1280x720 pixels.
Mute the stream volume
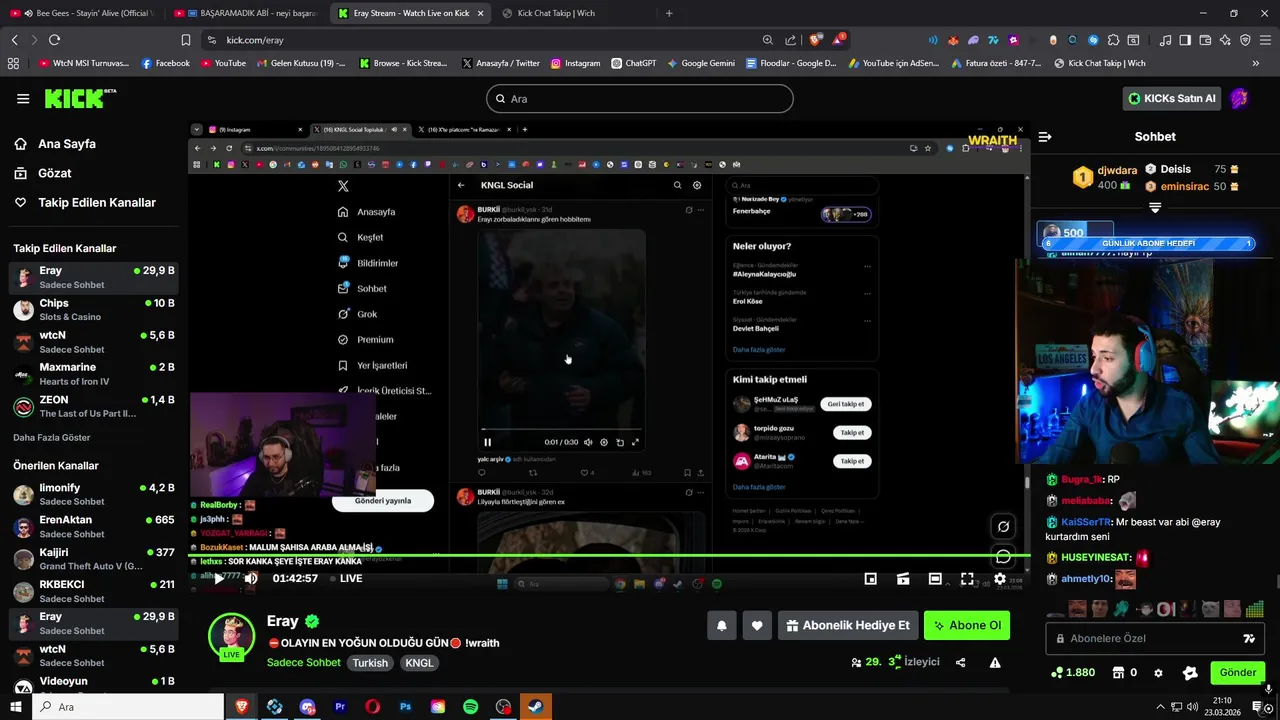click(x=251, y=578)
